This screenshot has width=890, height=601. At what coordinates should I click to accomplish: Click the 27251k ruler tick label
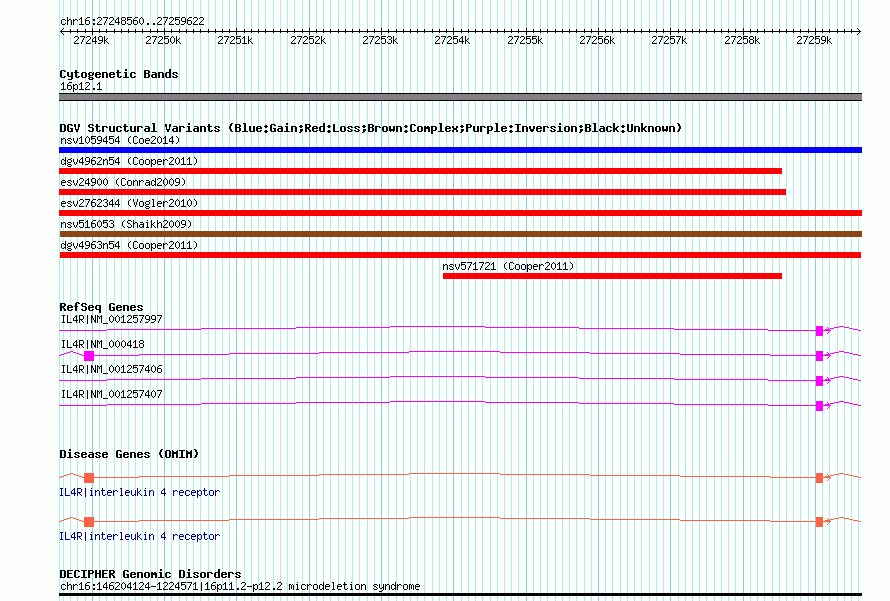pos(235,40)
